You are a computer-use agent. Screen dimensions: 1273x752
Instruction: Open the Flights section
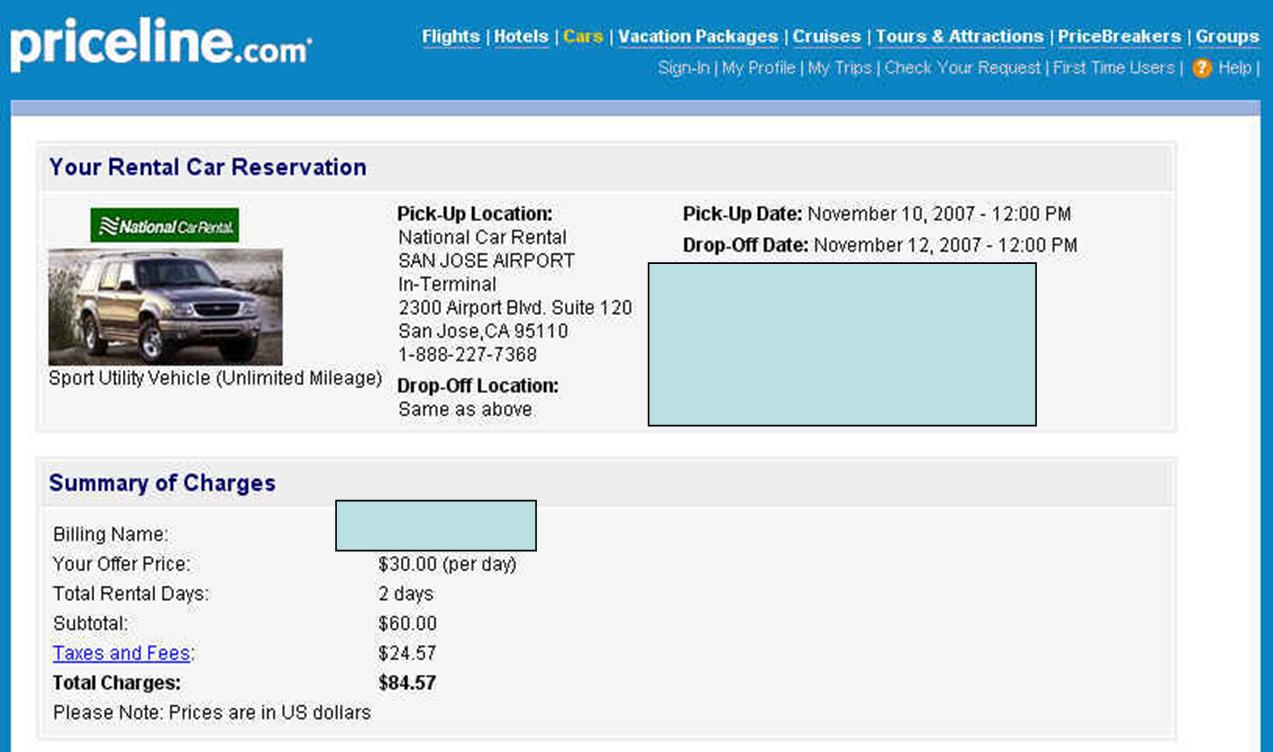pos(450,36)
